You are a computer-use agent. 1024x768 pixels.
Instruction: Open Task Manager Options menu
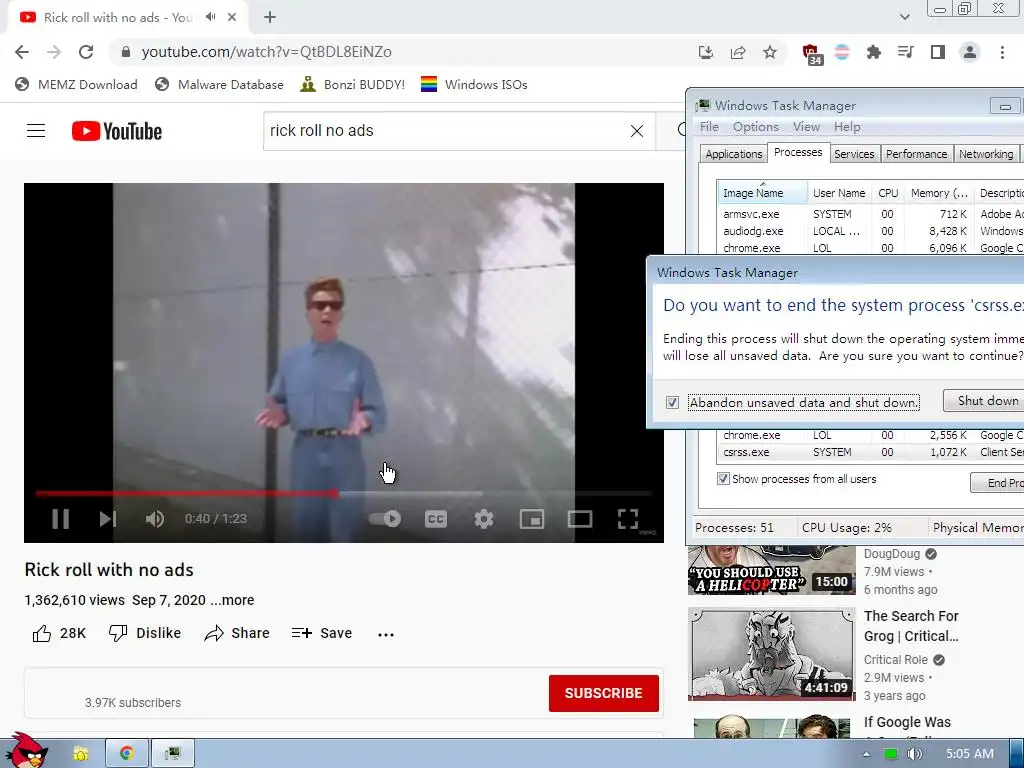[756, 127]
